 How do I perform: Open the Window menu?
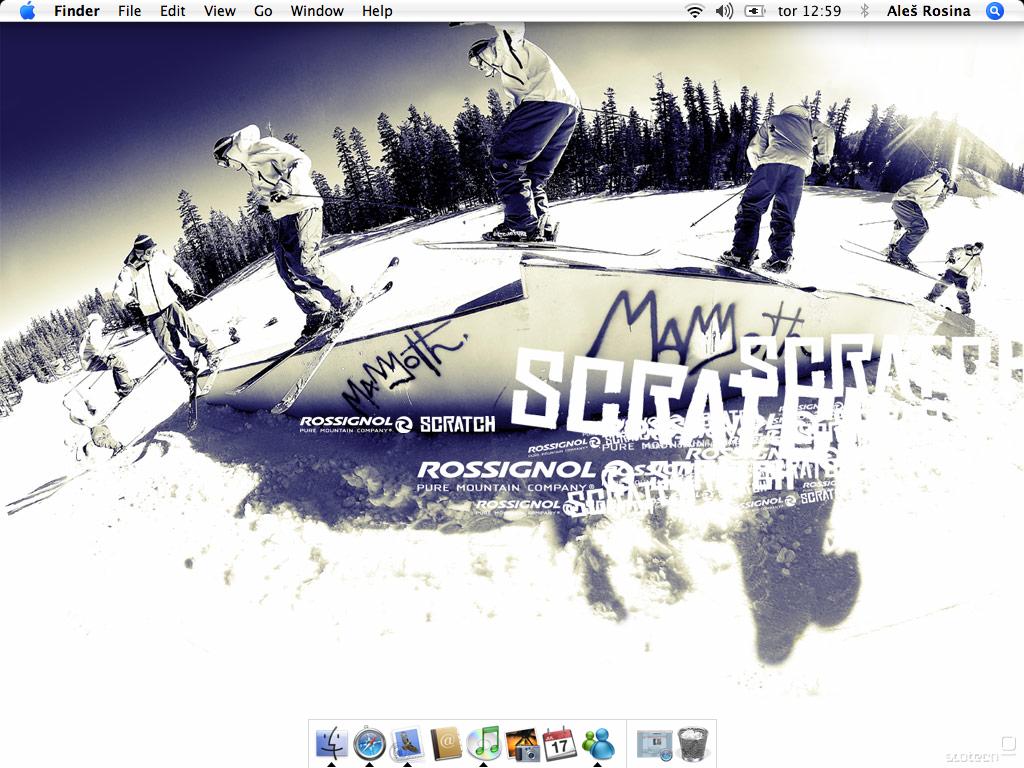(317, 10)
